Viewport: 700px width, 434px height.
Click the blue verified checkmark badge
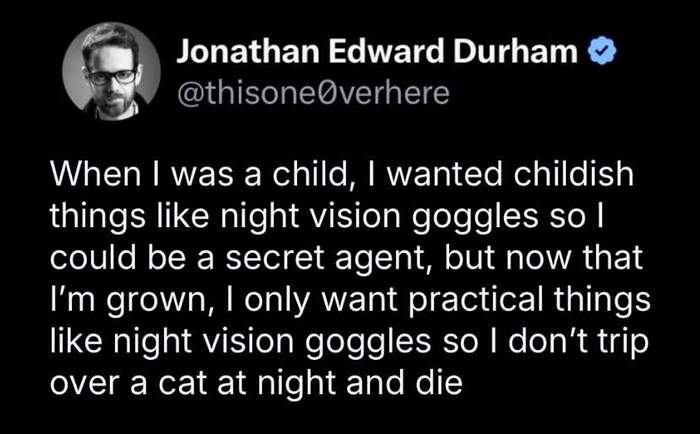click(x=602, y=52)
